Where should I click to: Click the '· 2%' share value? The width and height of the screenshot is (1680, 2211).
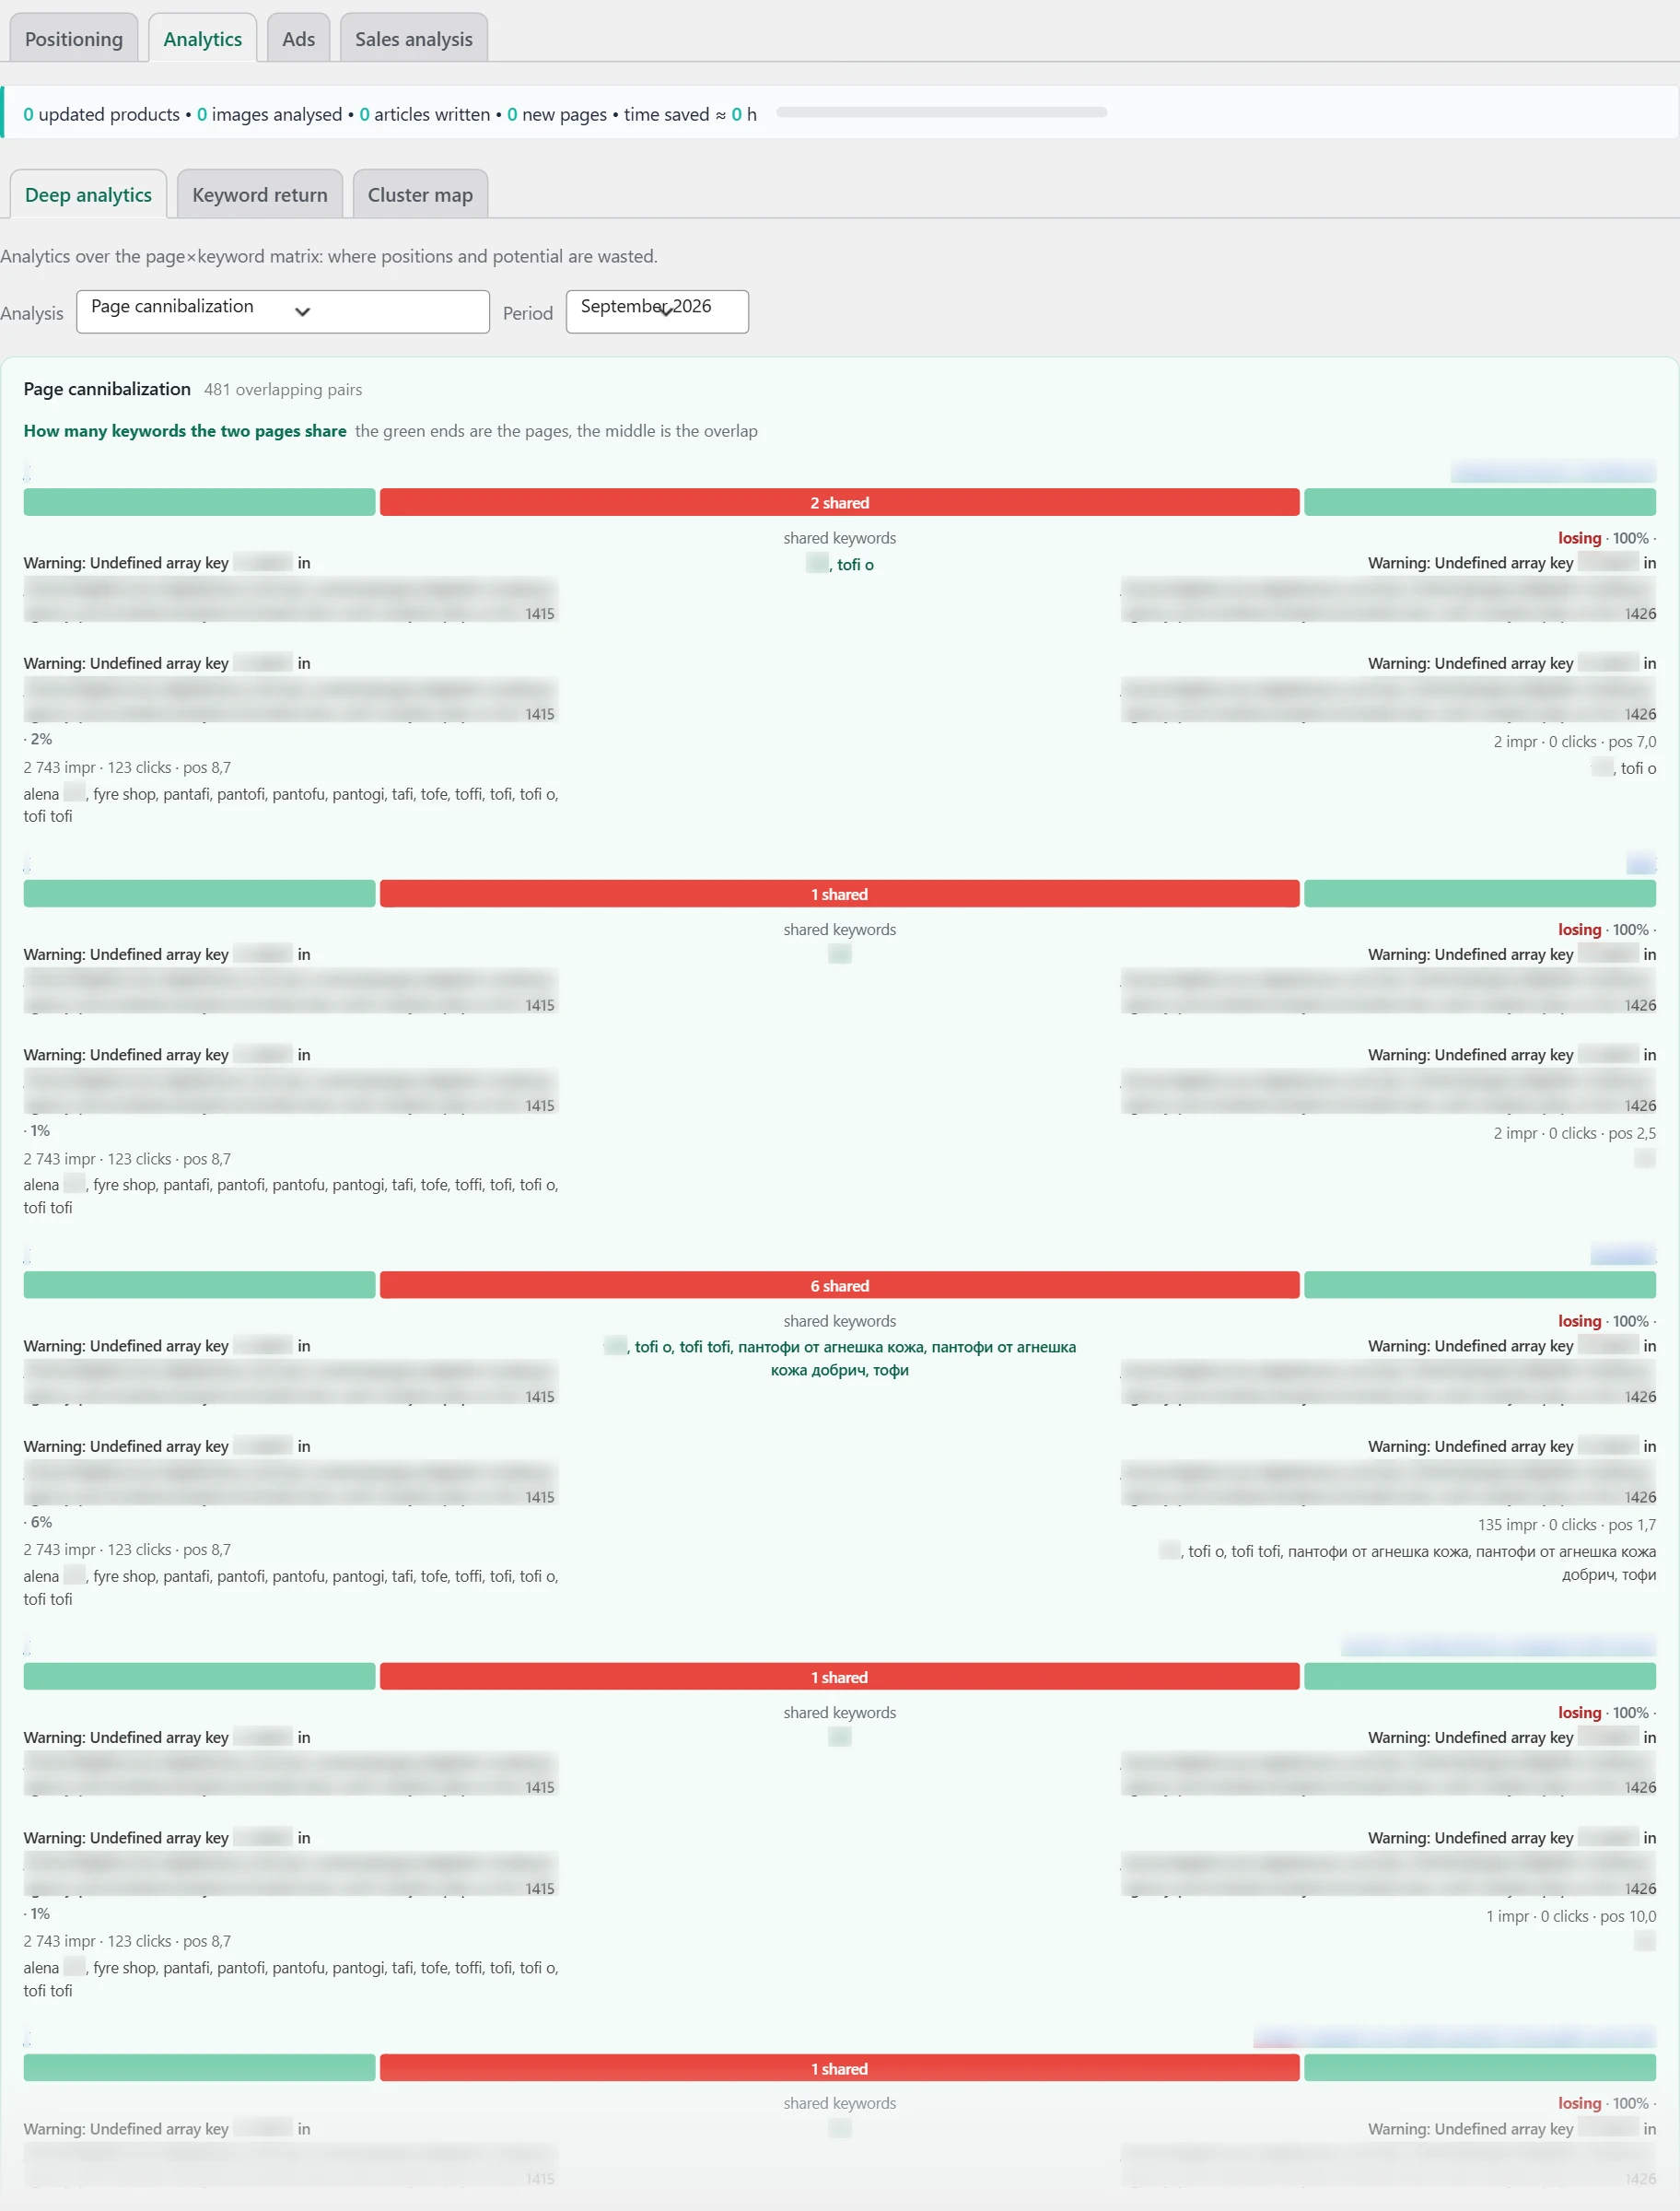[38, 738]
